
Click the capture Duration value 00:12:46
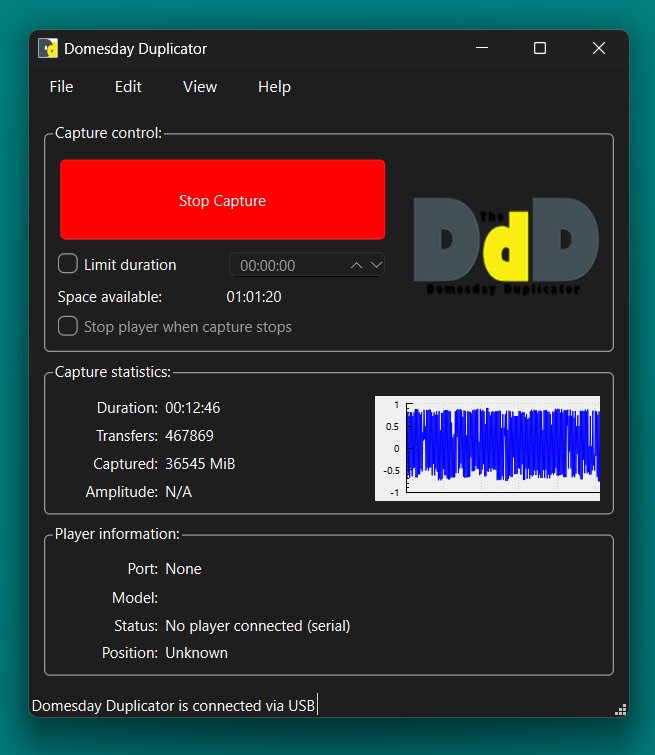pos(193,408)
